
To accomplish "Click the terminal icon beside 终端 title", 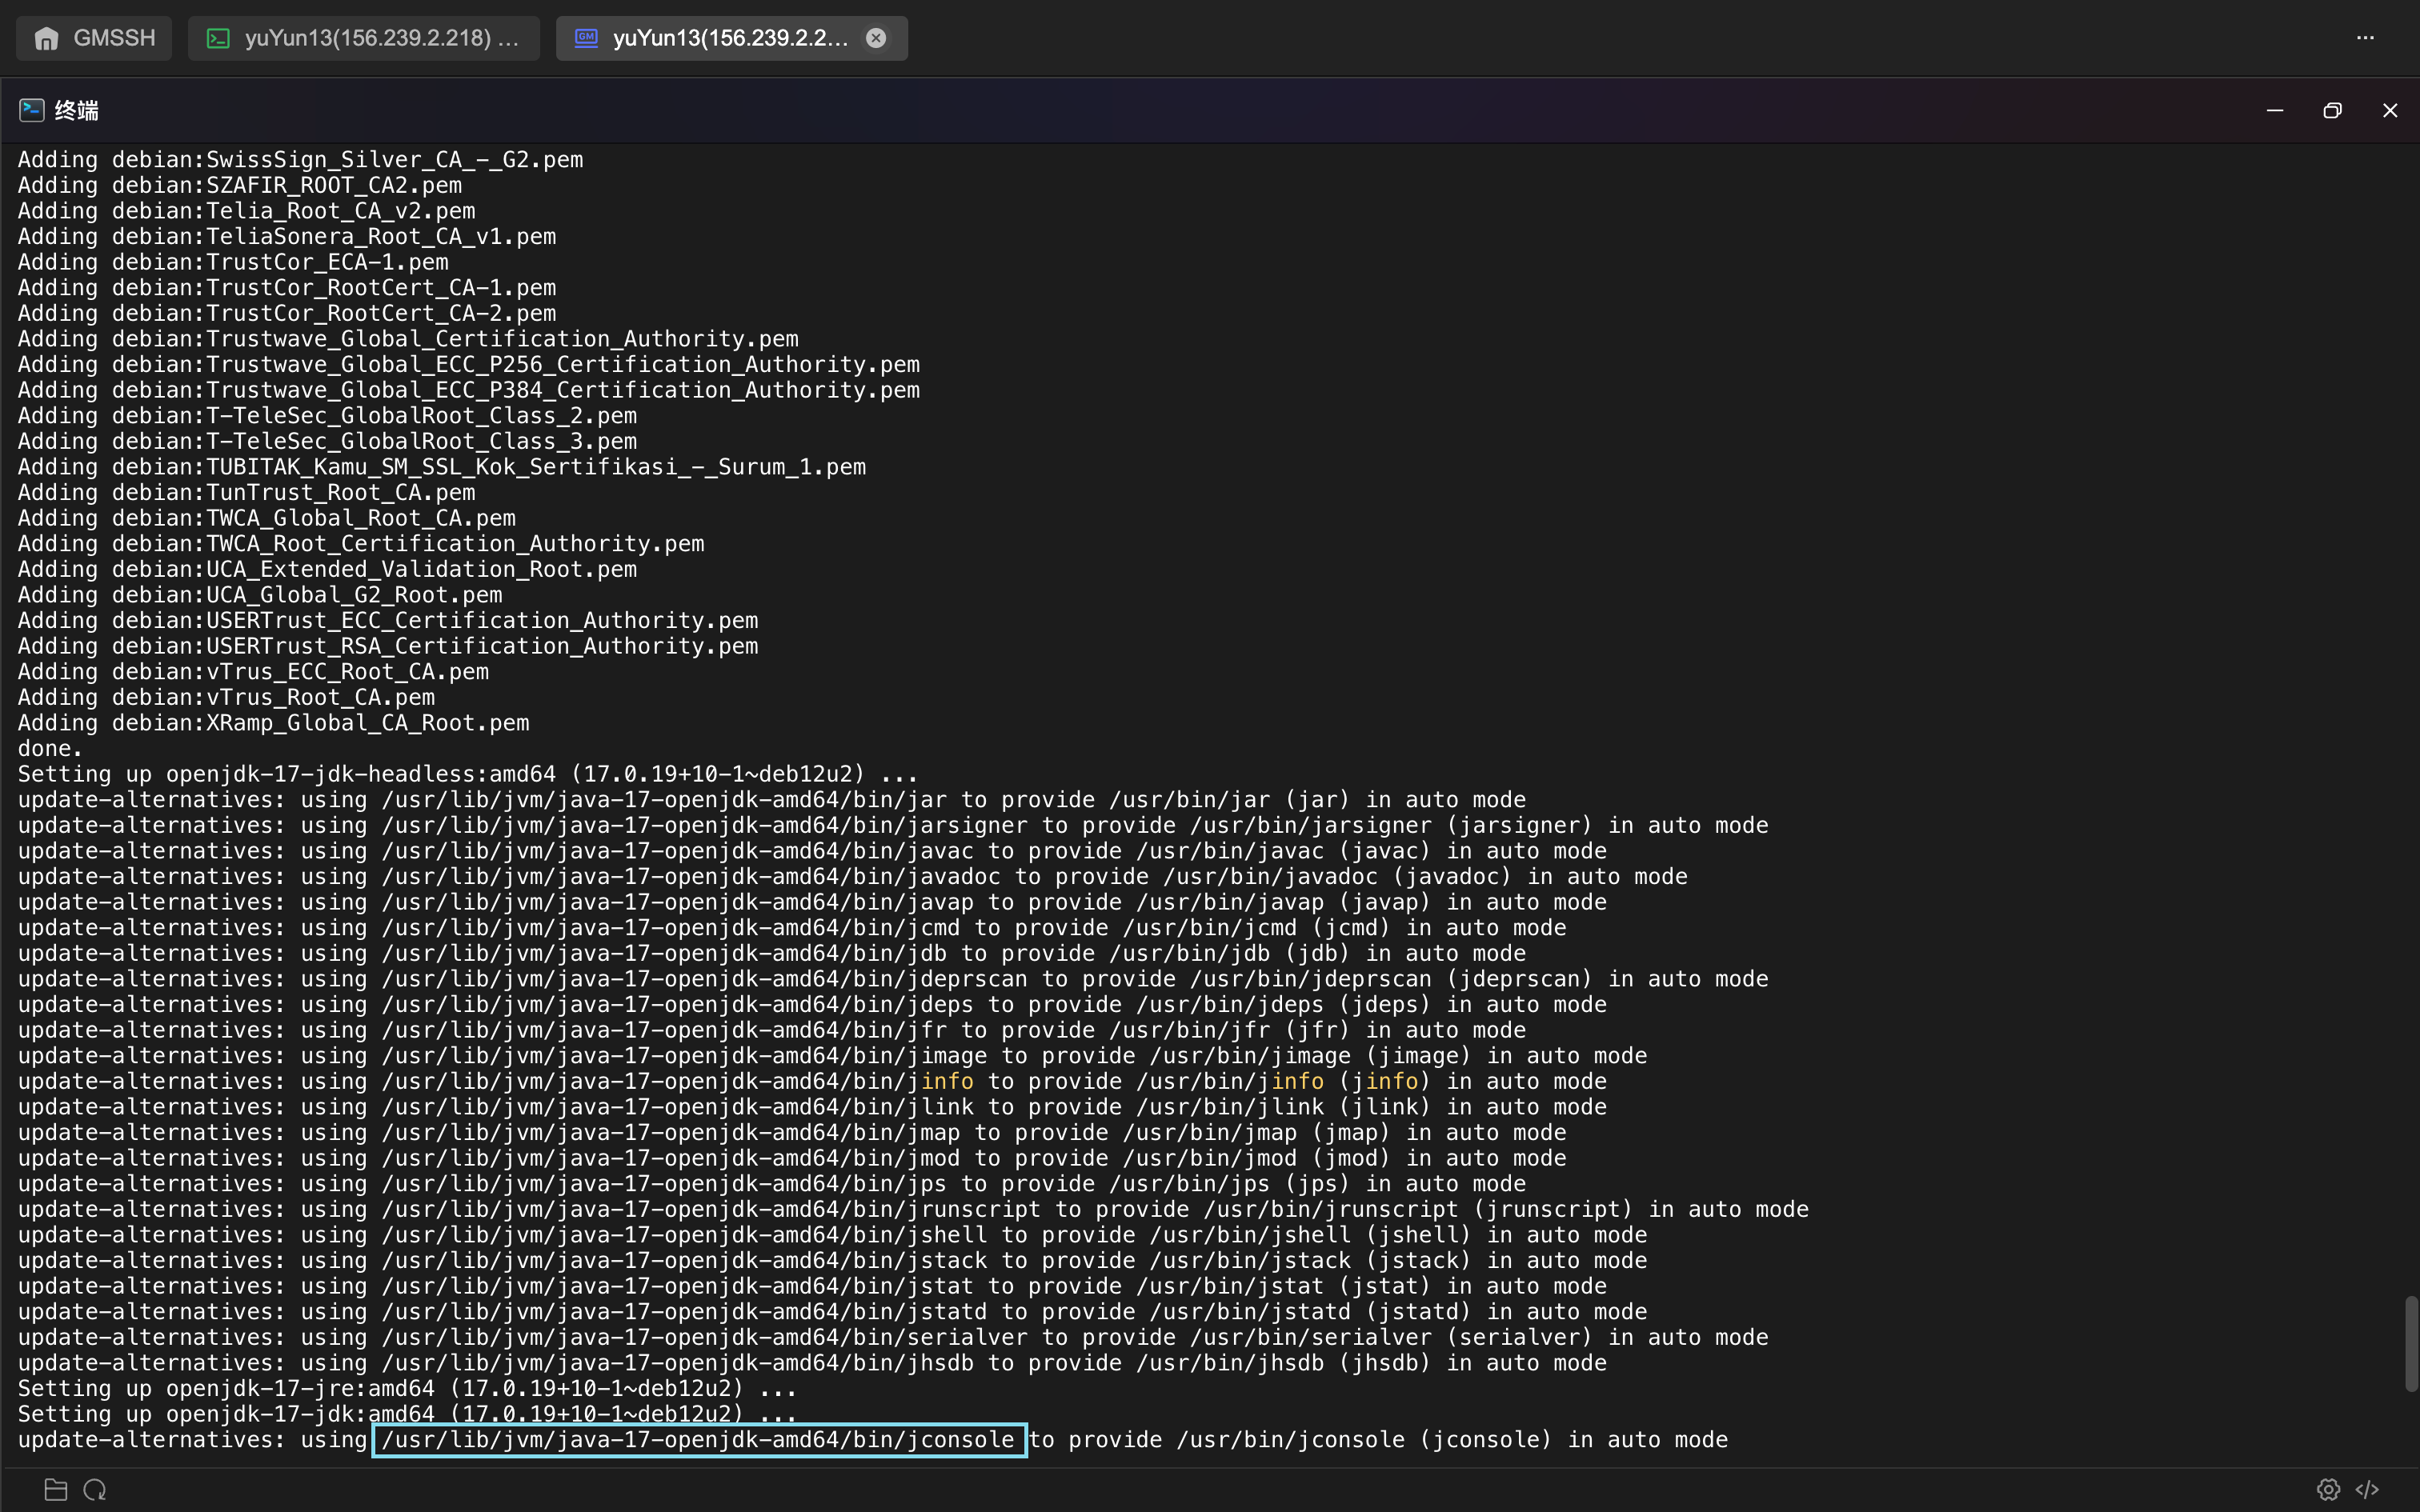I will click(31, 110).
